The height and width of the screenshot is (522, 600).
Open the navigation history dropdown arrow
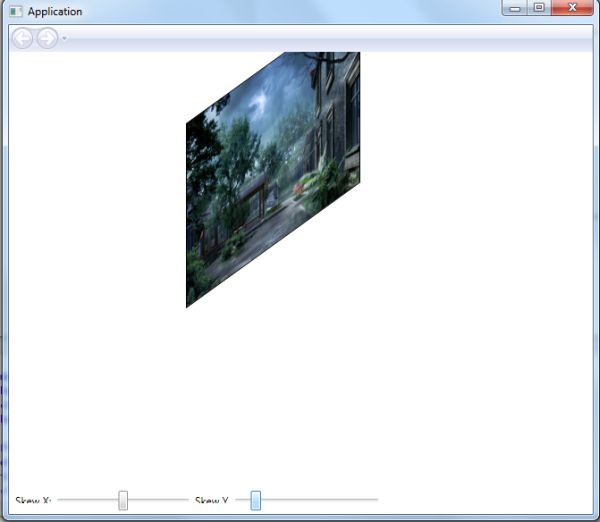(x=64, y=38)
